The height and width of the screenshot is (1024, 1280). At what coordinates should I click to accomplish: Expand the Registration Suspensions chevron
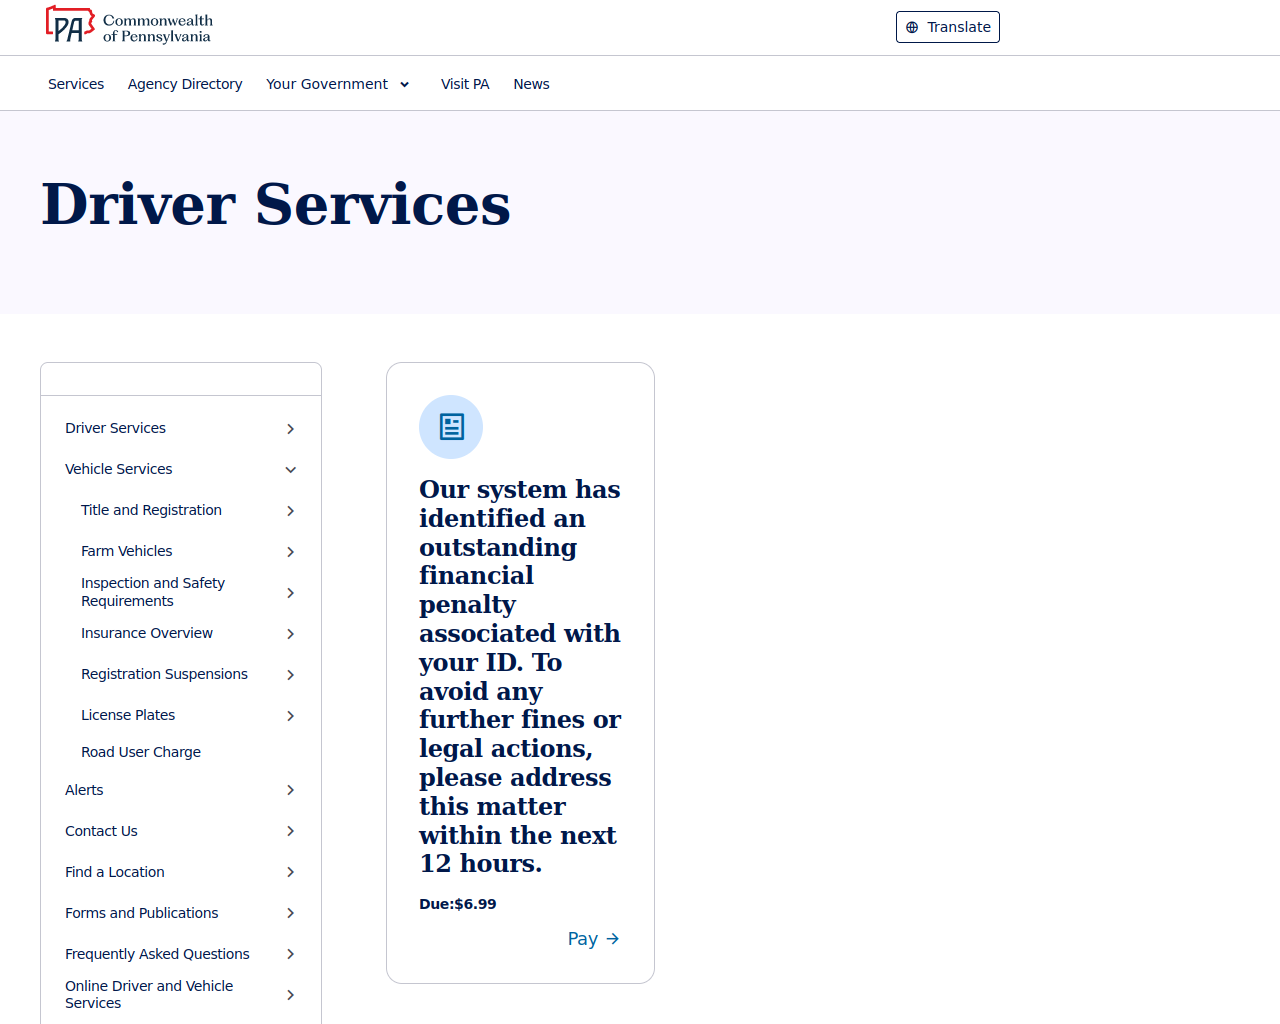click(290, 675)
